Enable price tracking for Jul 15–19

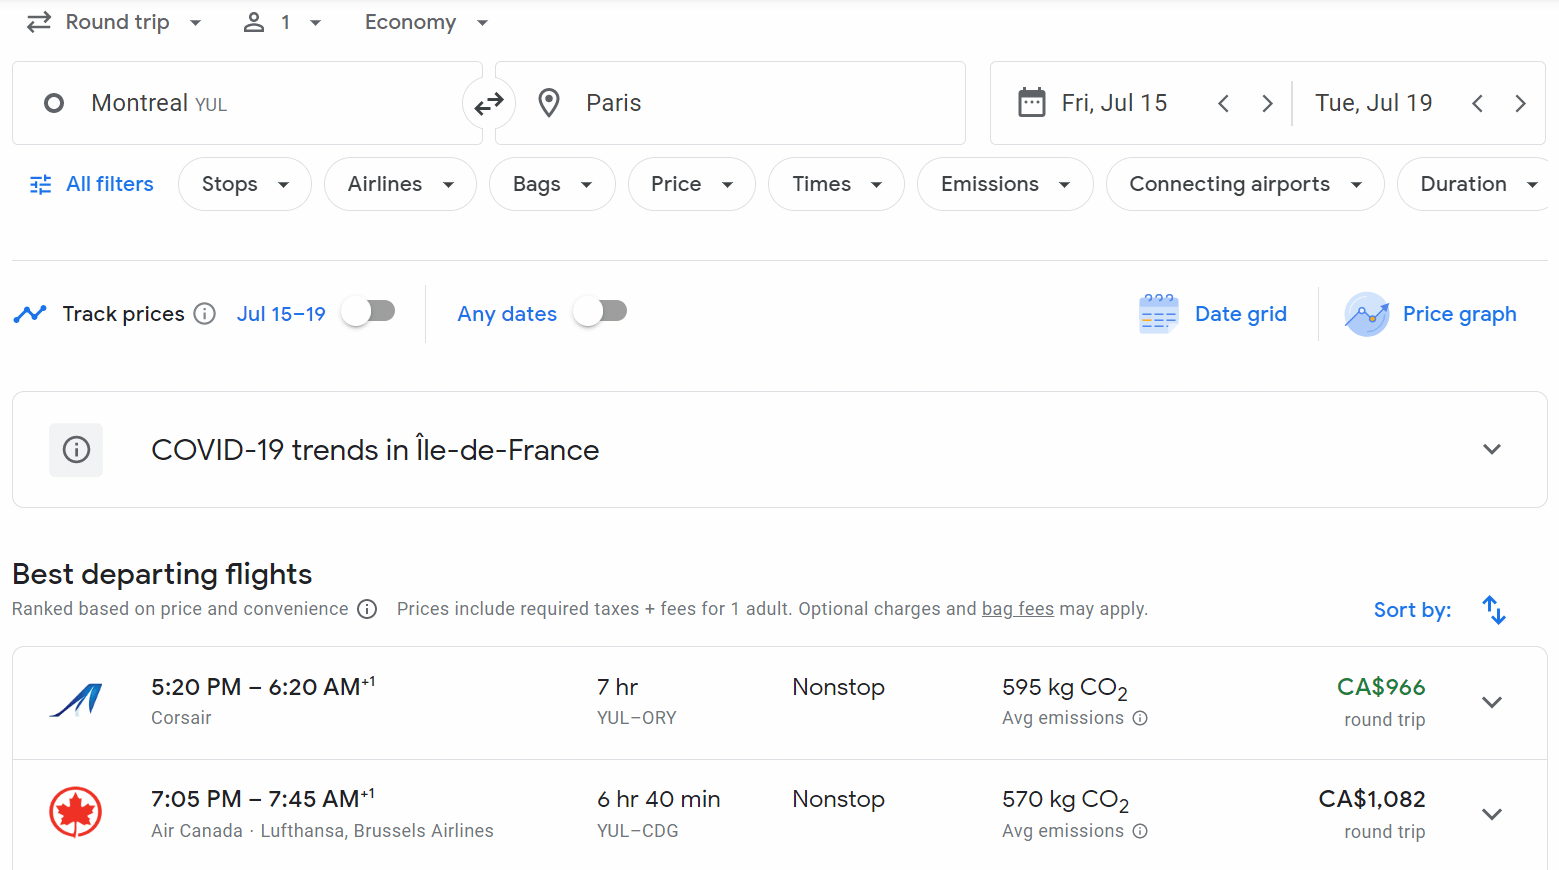pyautogui.click(x=368, y=312)
